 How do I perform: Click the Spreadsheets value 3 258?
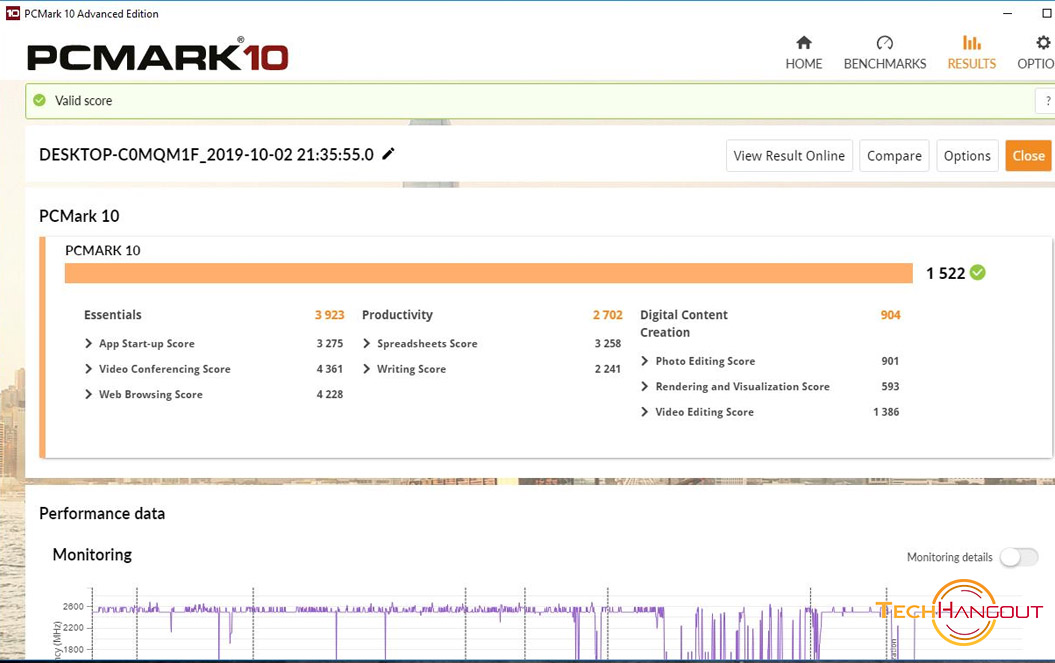click(608, 343)
